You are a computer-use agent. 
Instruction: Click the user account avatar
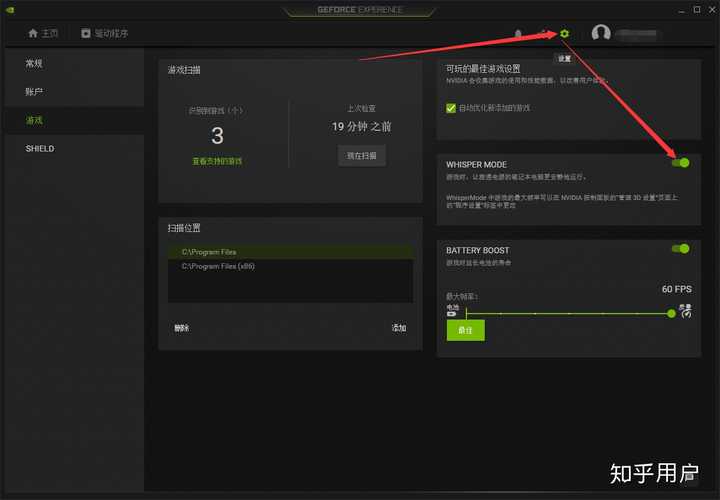[x=601, y=33]
